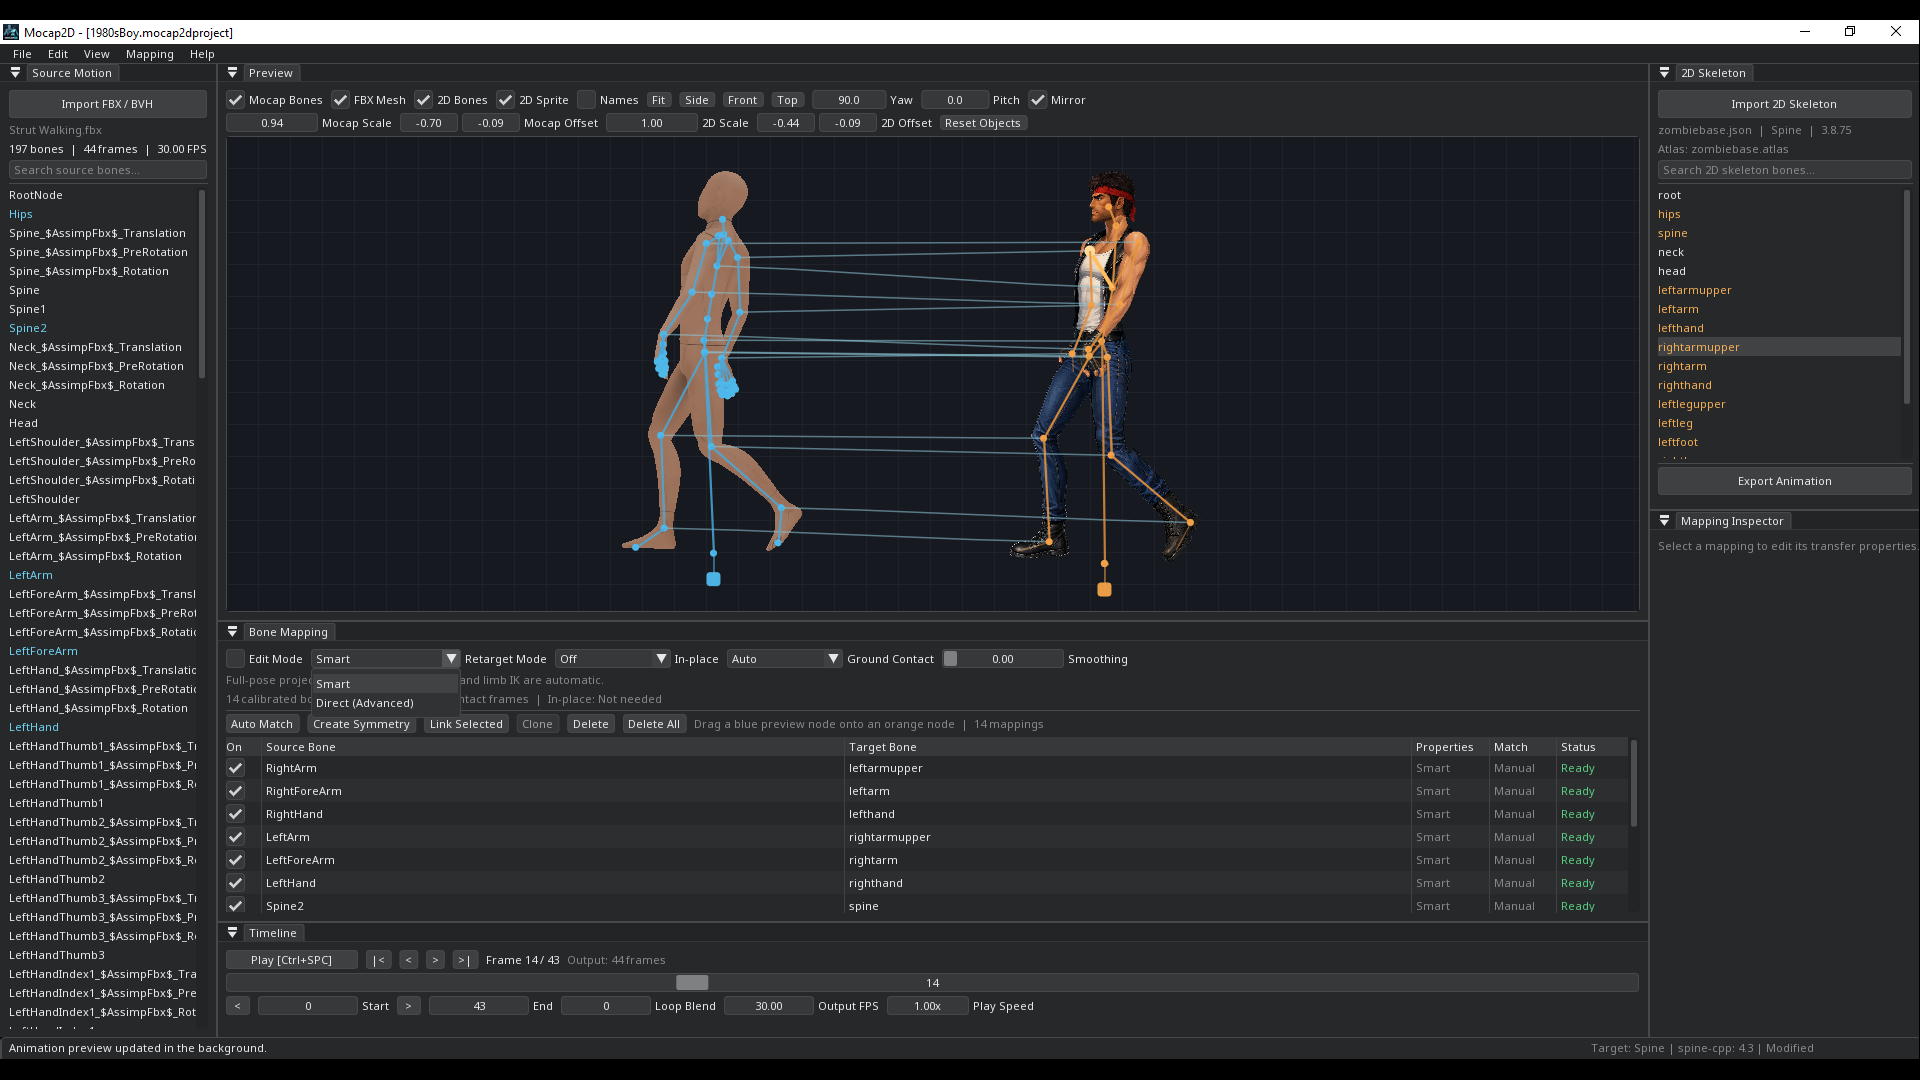The height and width of the screenshot is (1080, 1920).
Task: Click the Yaw value slider field
Action: tap(849, 100)
